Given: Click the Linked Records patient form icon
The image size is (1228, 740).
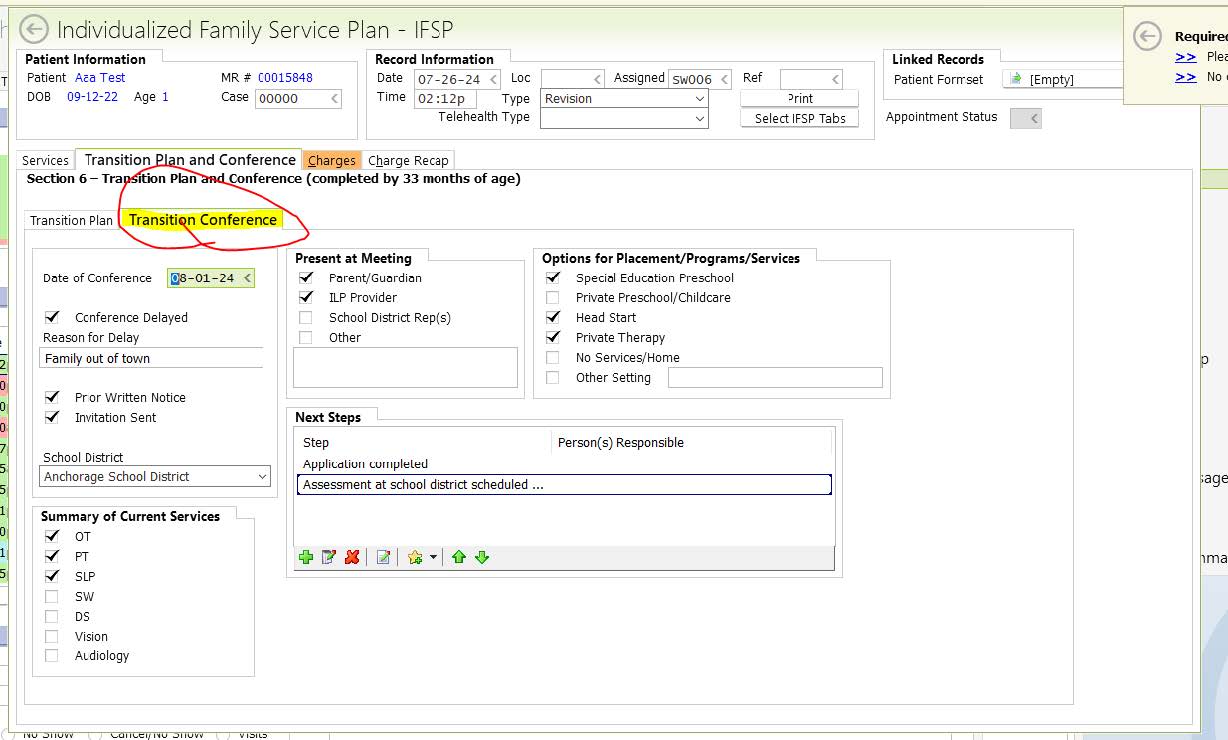Looking at the screenshot, I should point(1016,79).
